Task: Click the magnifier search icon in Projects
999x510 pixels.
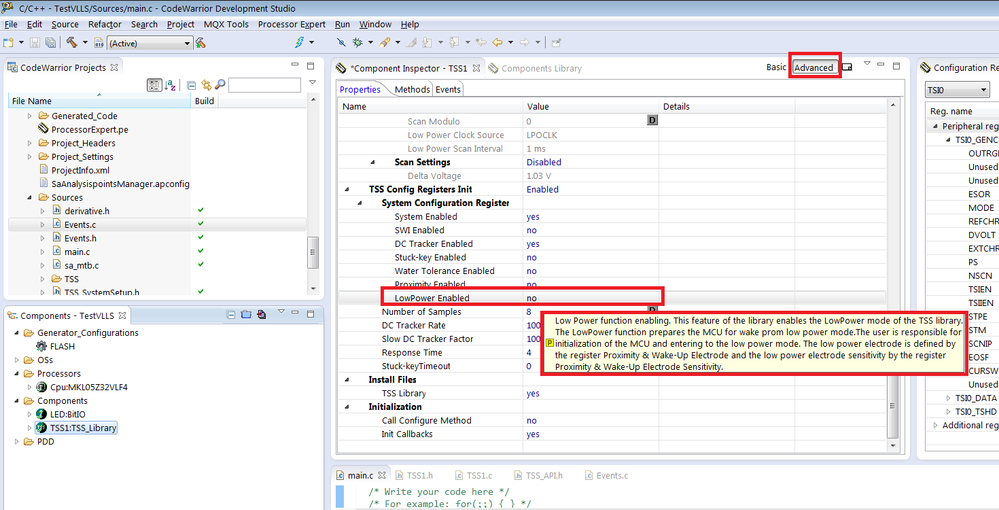Action: click(220, 85)
